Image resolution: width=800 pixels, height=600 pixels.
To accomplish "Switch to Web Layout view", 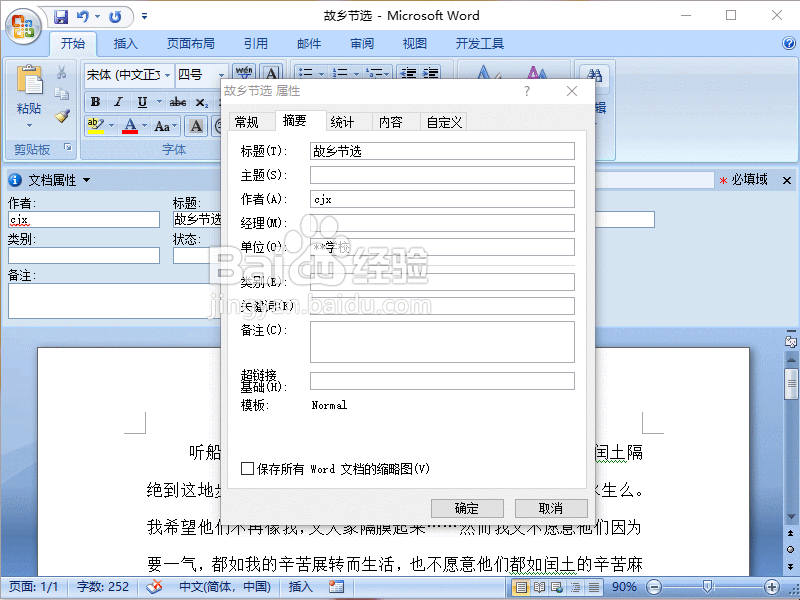I will [x=557, y=587].
